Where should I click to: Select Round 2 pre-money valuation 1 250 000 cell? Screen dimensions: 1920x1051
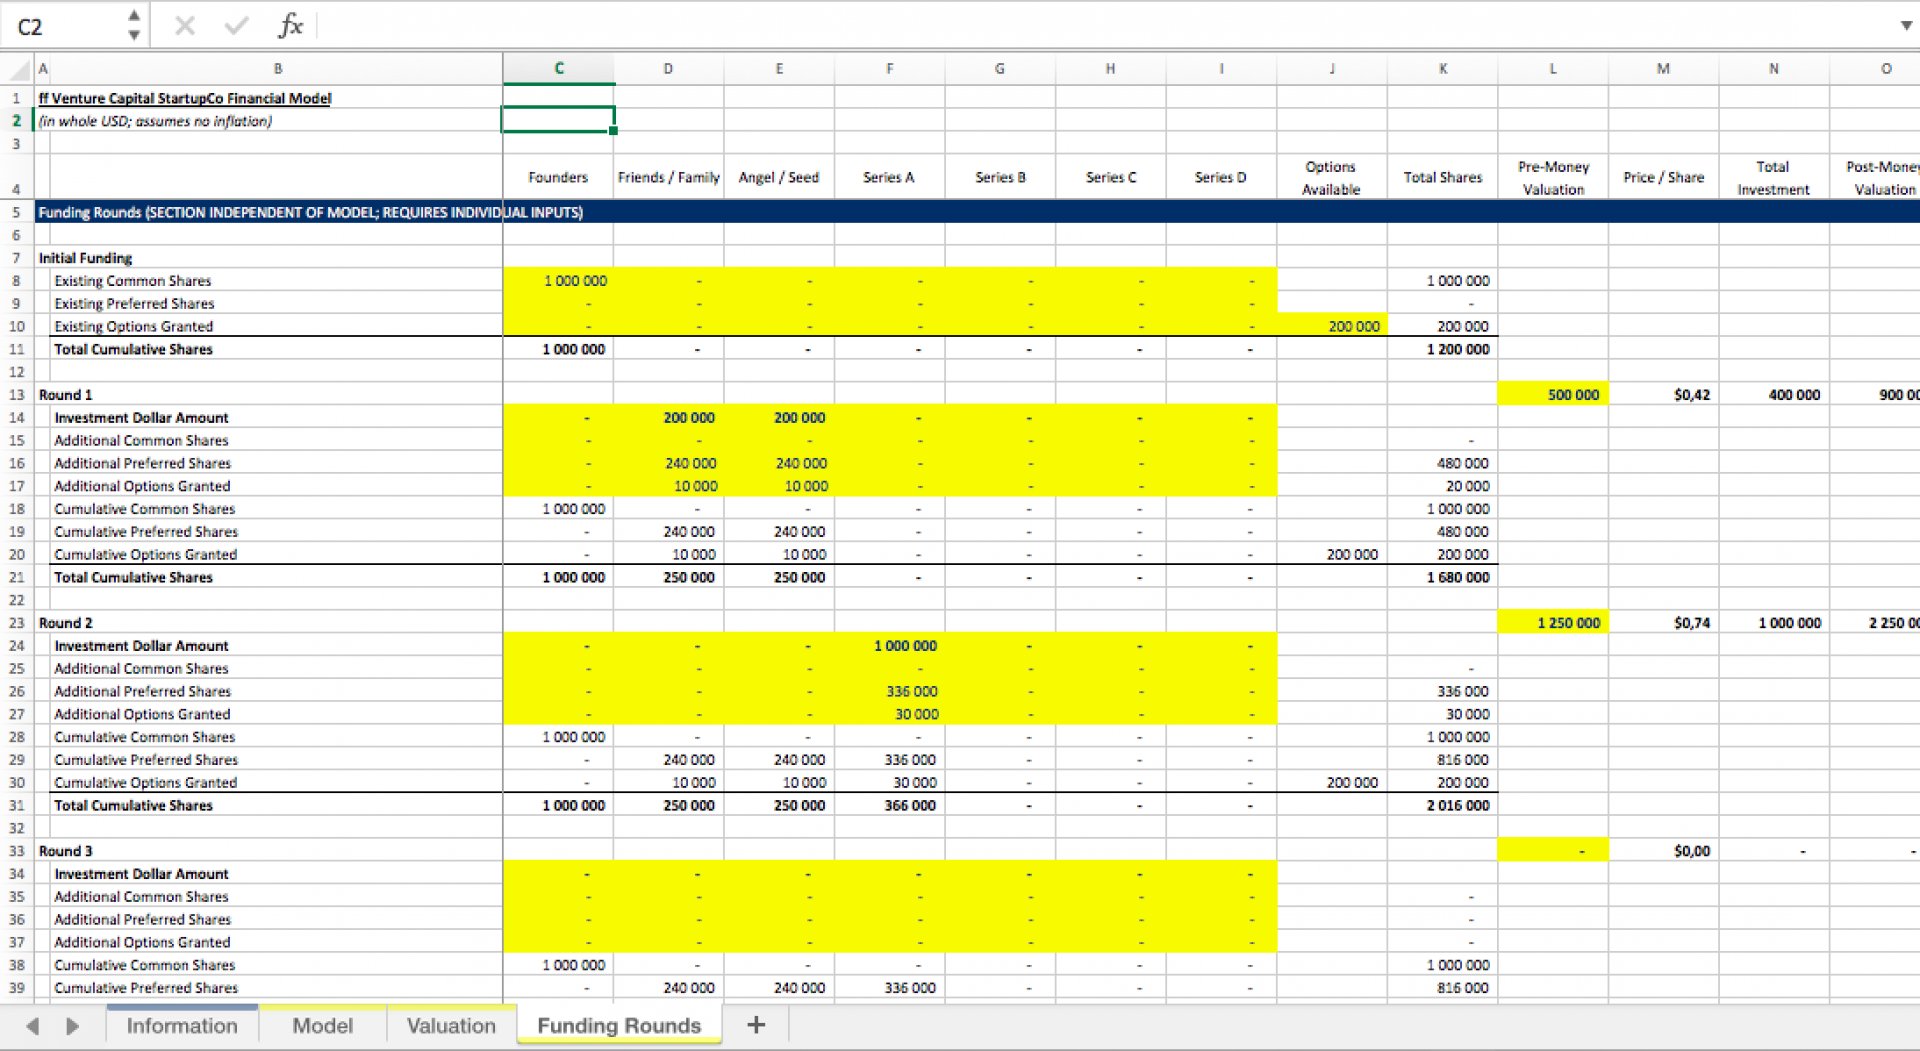[1553, 623]
